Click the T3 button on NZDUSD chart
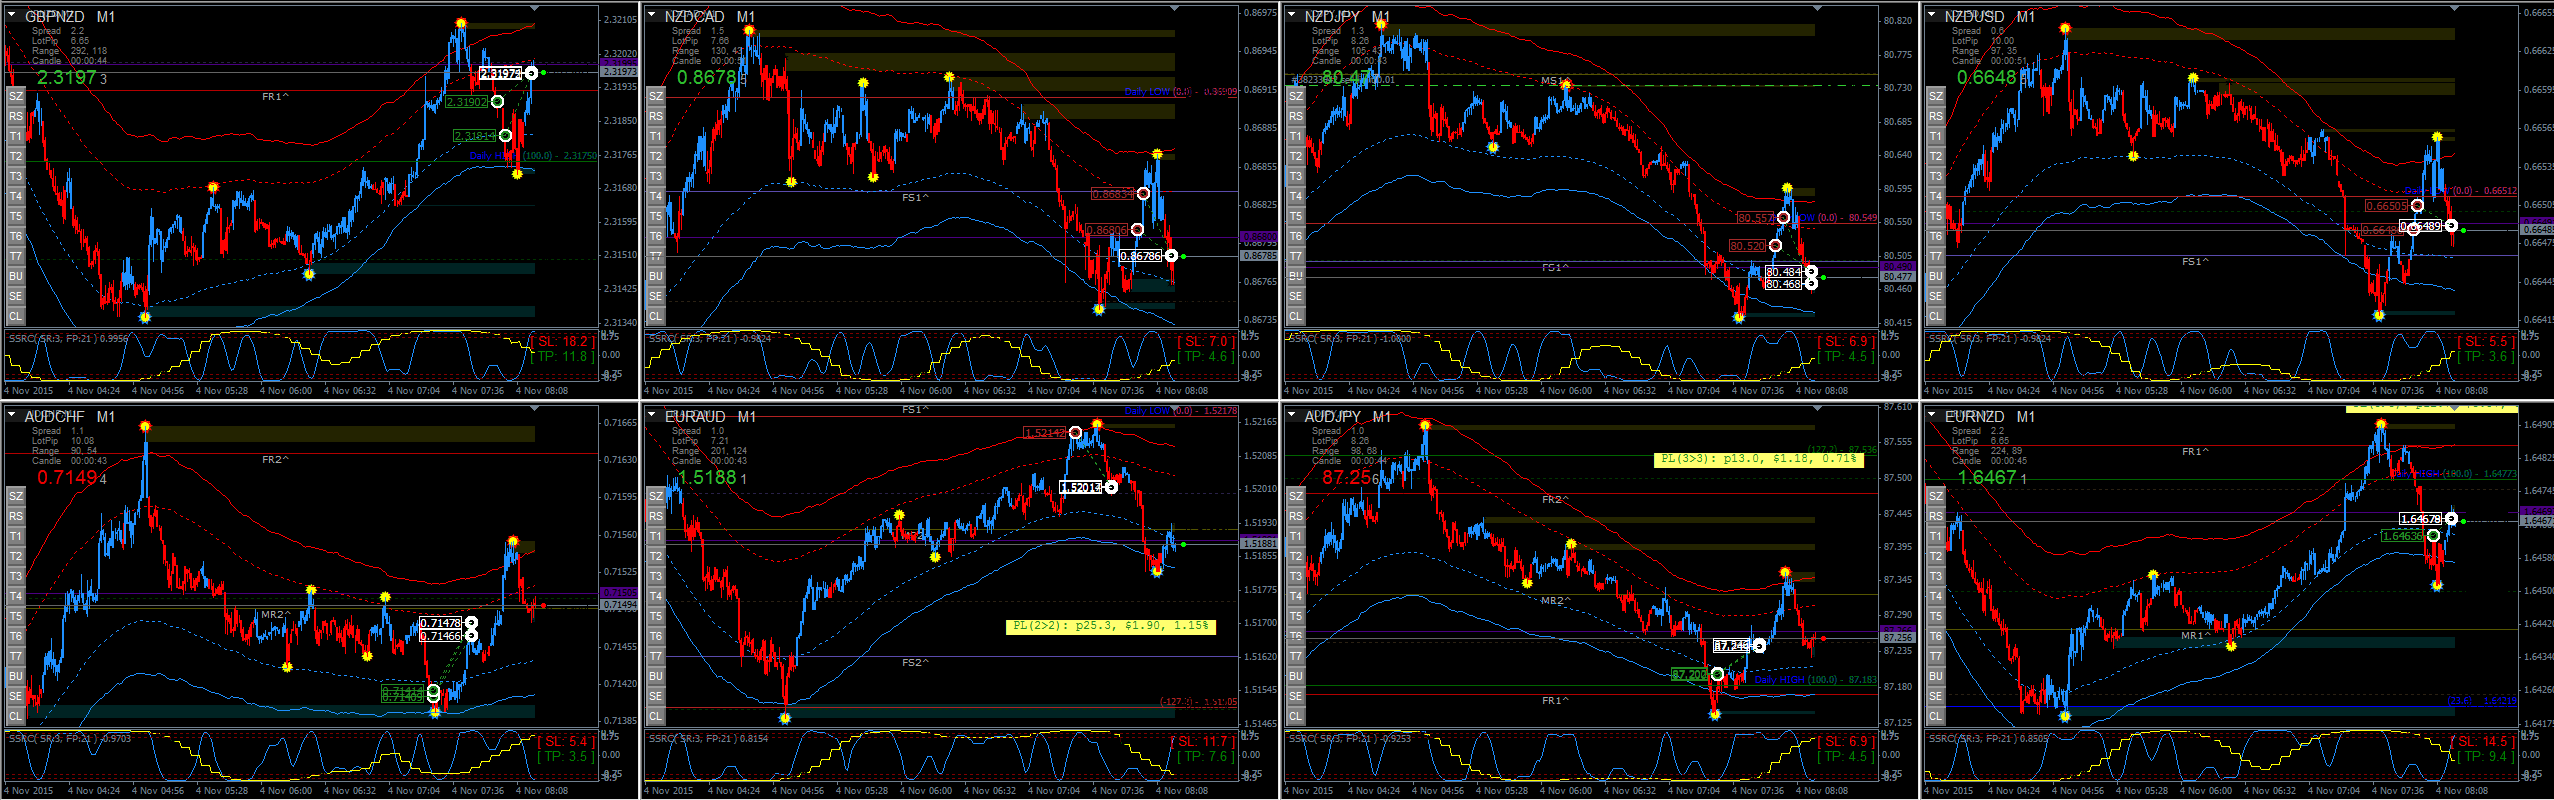 coord(1935,176)
